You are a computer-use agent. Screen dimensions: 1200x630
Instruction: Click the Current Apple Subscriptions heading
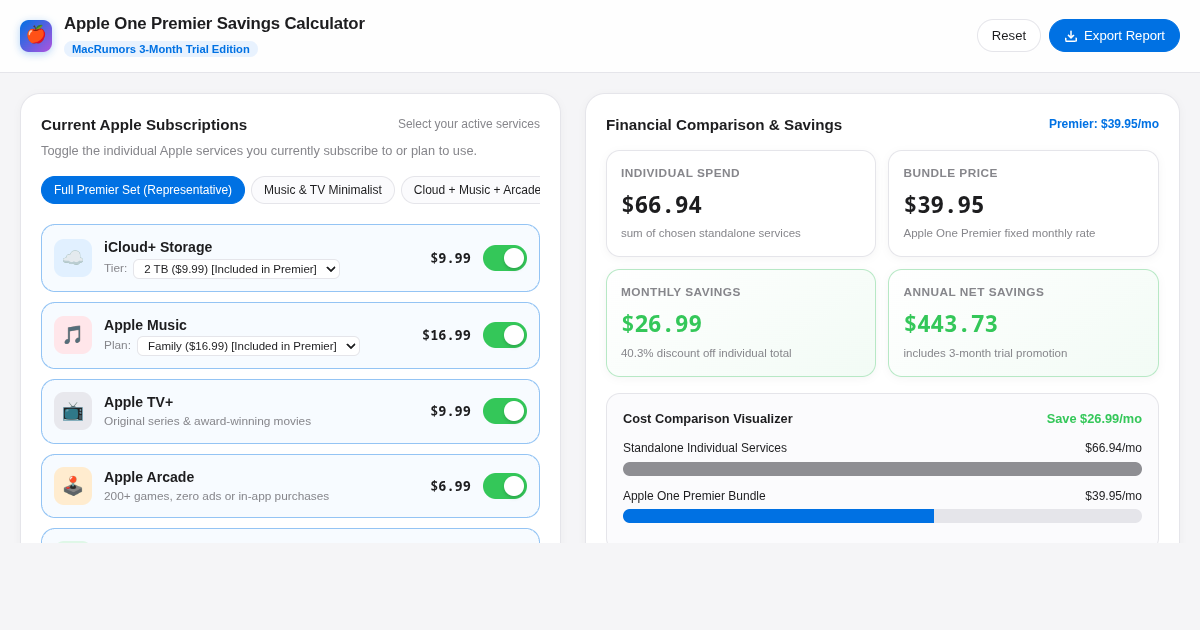coord(144,125)
